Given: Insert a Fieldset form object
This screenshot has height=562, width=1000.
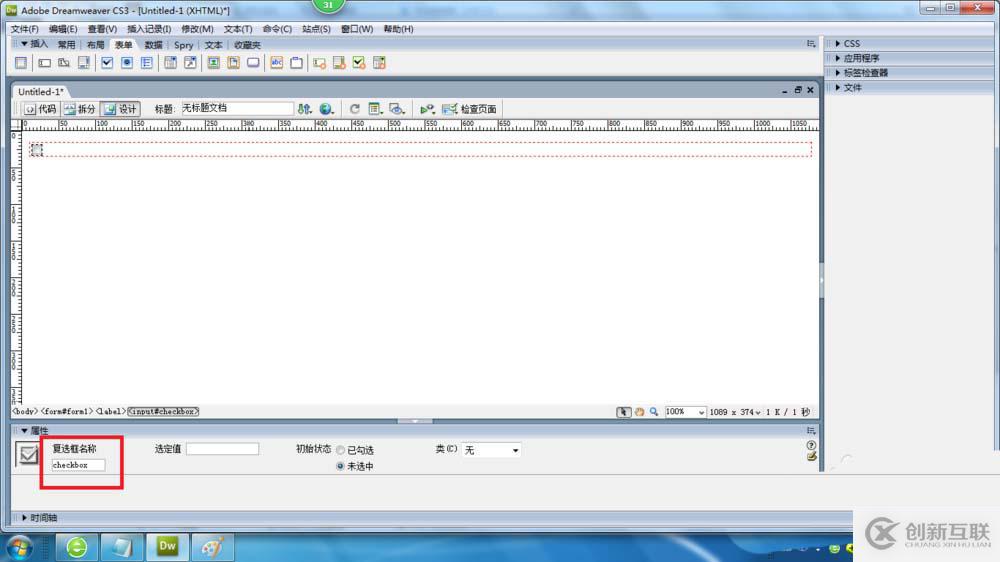Looking at the screenshot, I should [297, 63].
